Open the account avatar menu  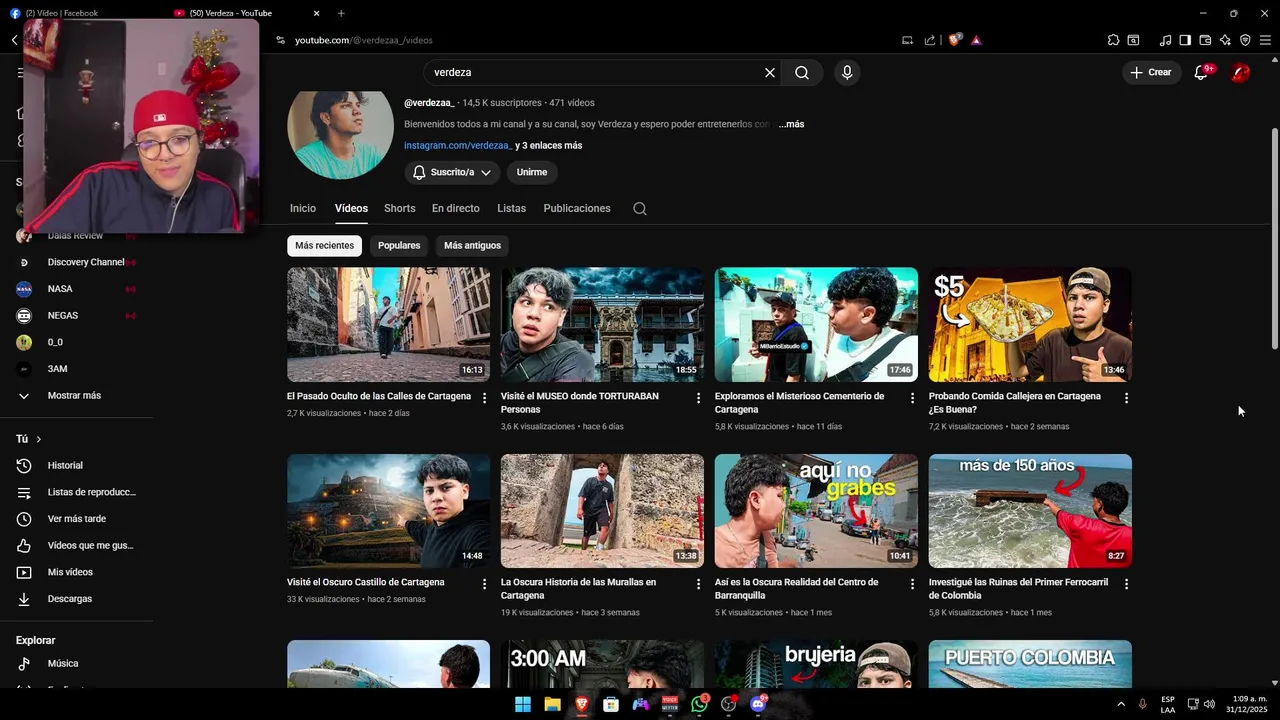point(1240,72)
